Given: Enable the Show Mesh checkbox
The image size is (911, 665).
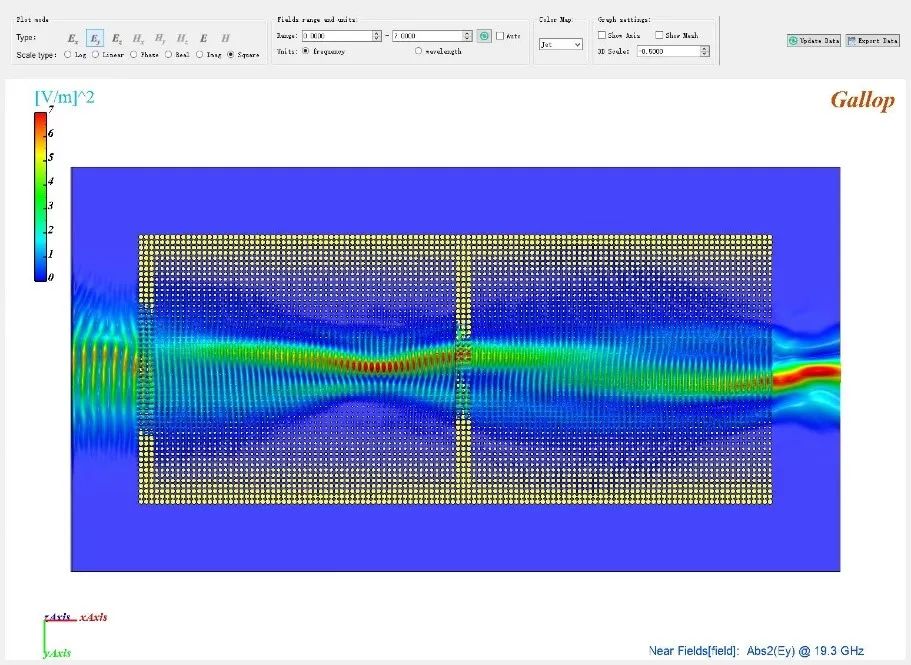Looking at the screenshot, I should tap(658, 35).
